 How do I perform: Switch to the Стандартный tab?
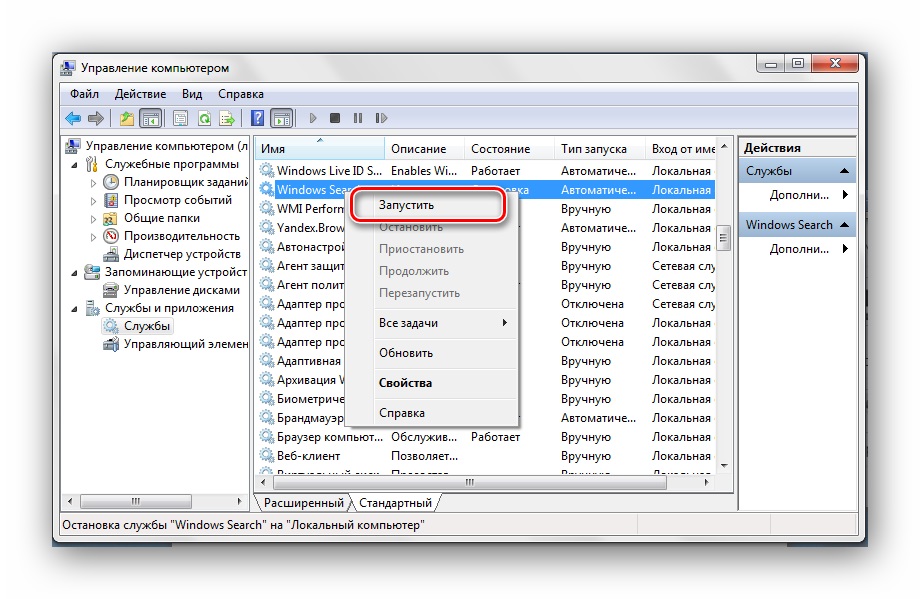point(395,503)
